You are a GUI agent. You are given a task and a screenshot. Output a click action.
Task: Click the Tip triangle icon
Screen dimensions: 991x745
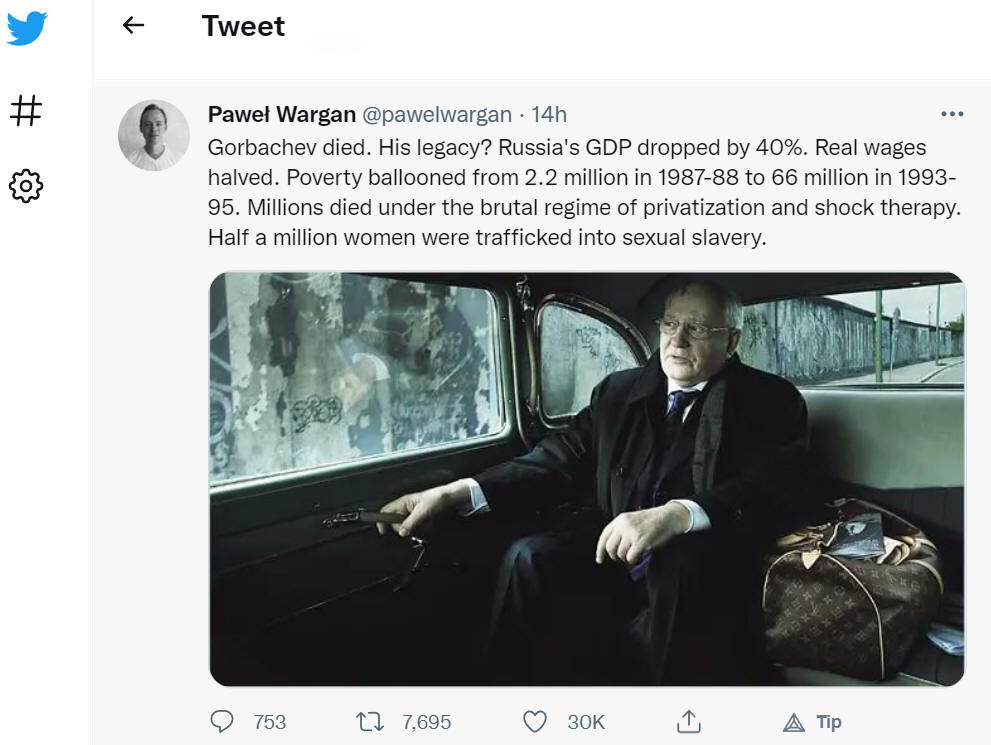coord(794,722)
